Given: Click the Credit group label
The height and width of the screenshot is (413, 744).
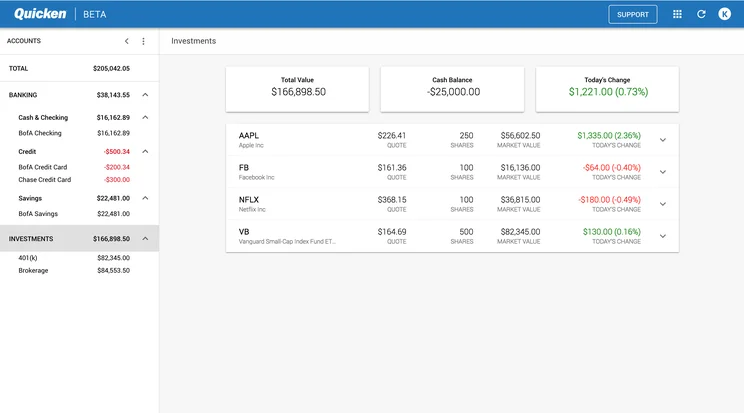Looking at the screenshot, I should click(27, 151).
